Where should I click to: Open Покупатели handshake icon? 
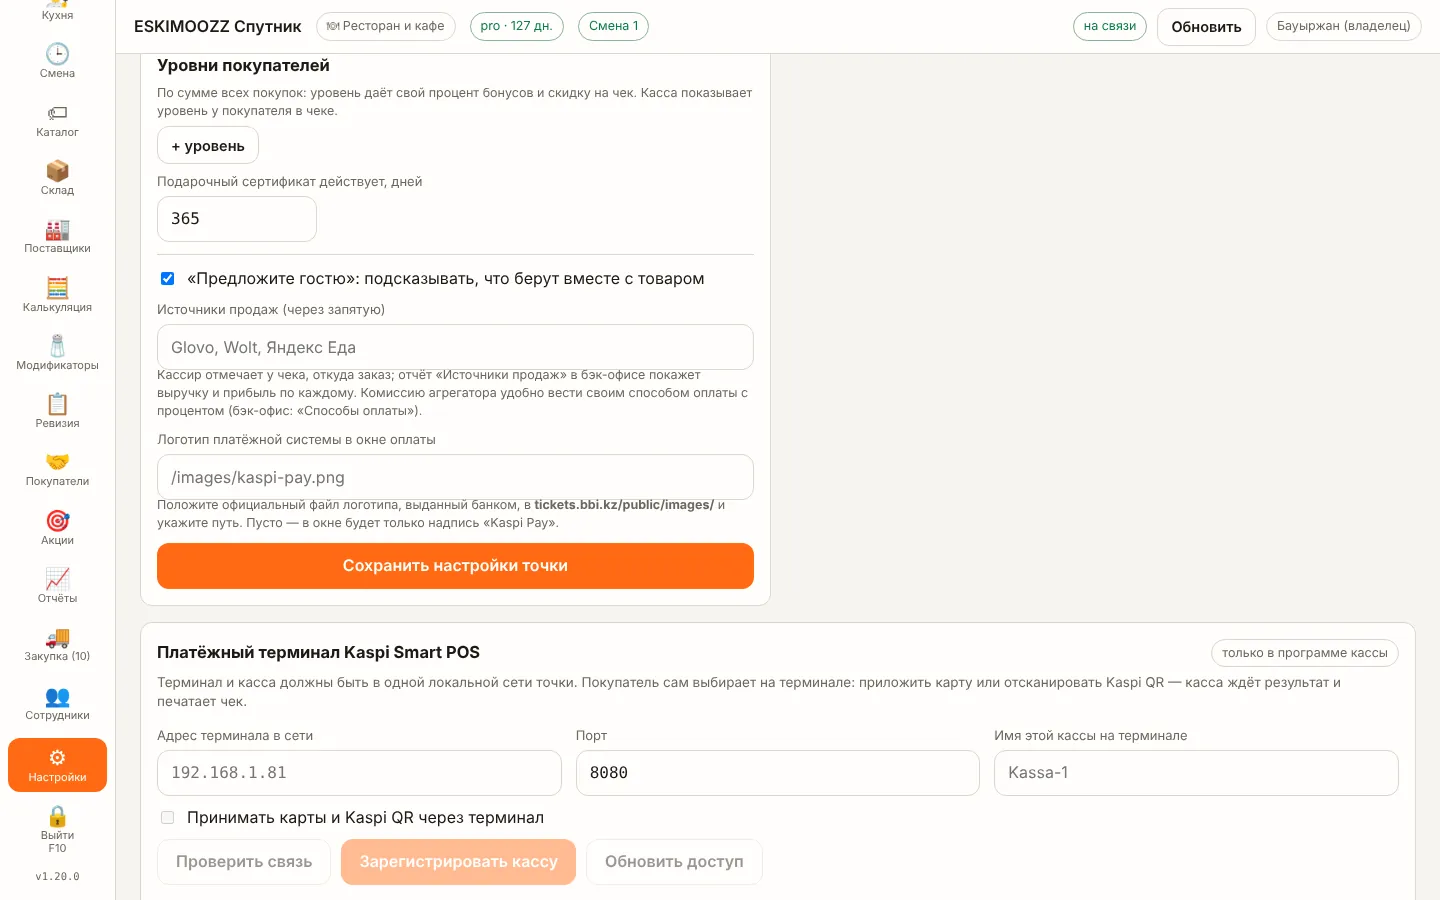(x=57, y=469)
